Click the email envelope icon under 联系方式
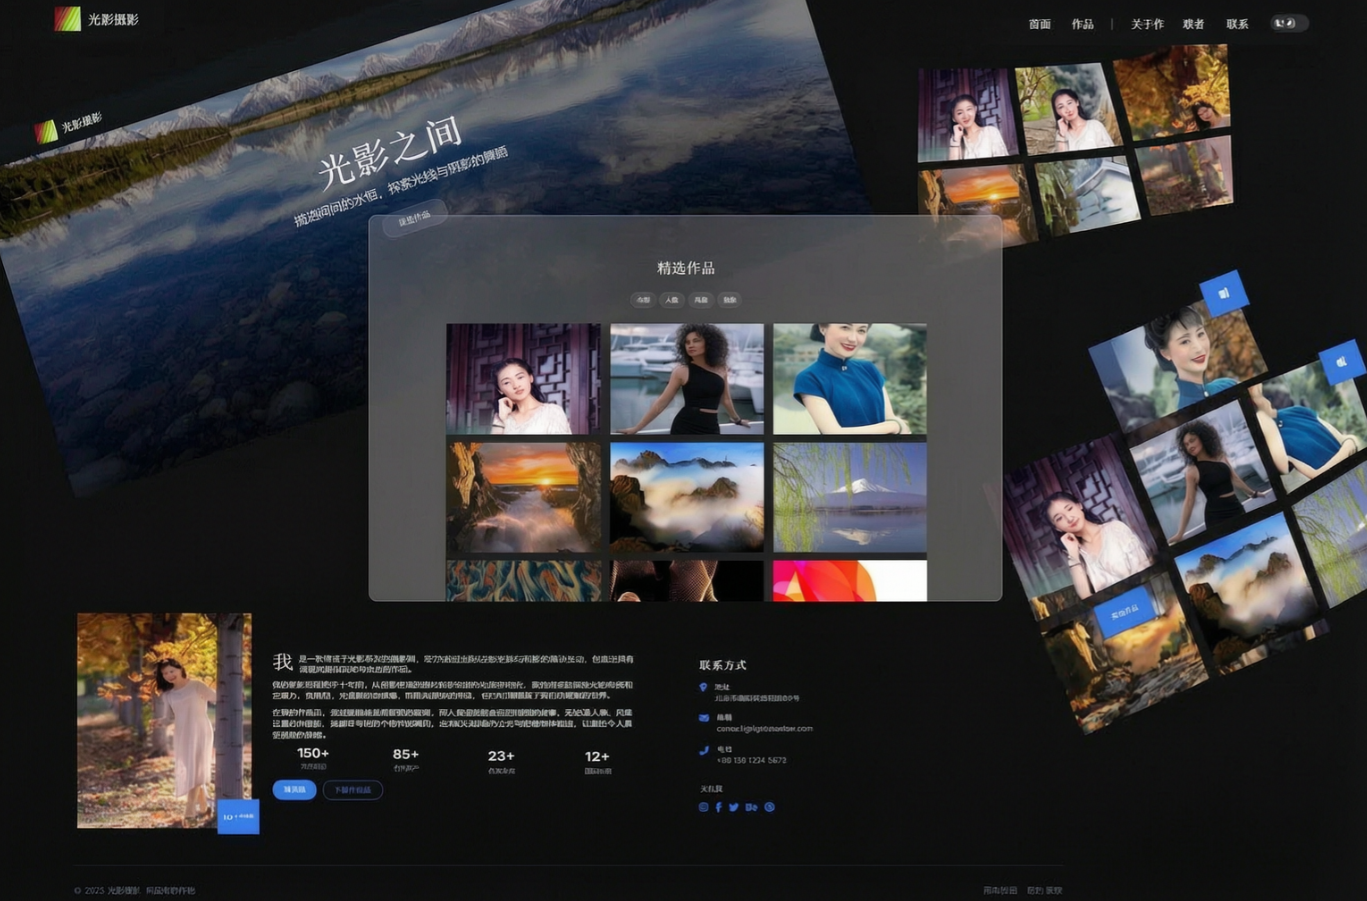 703,718
